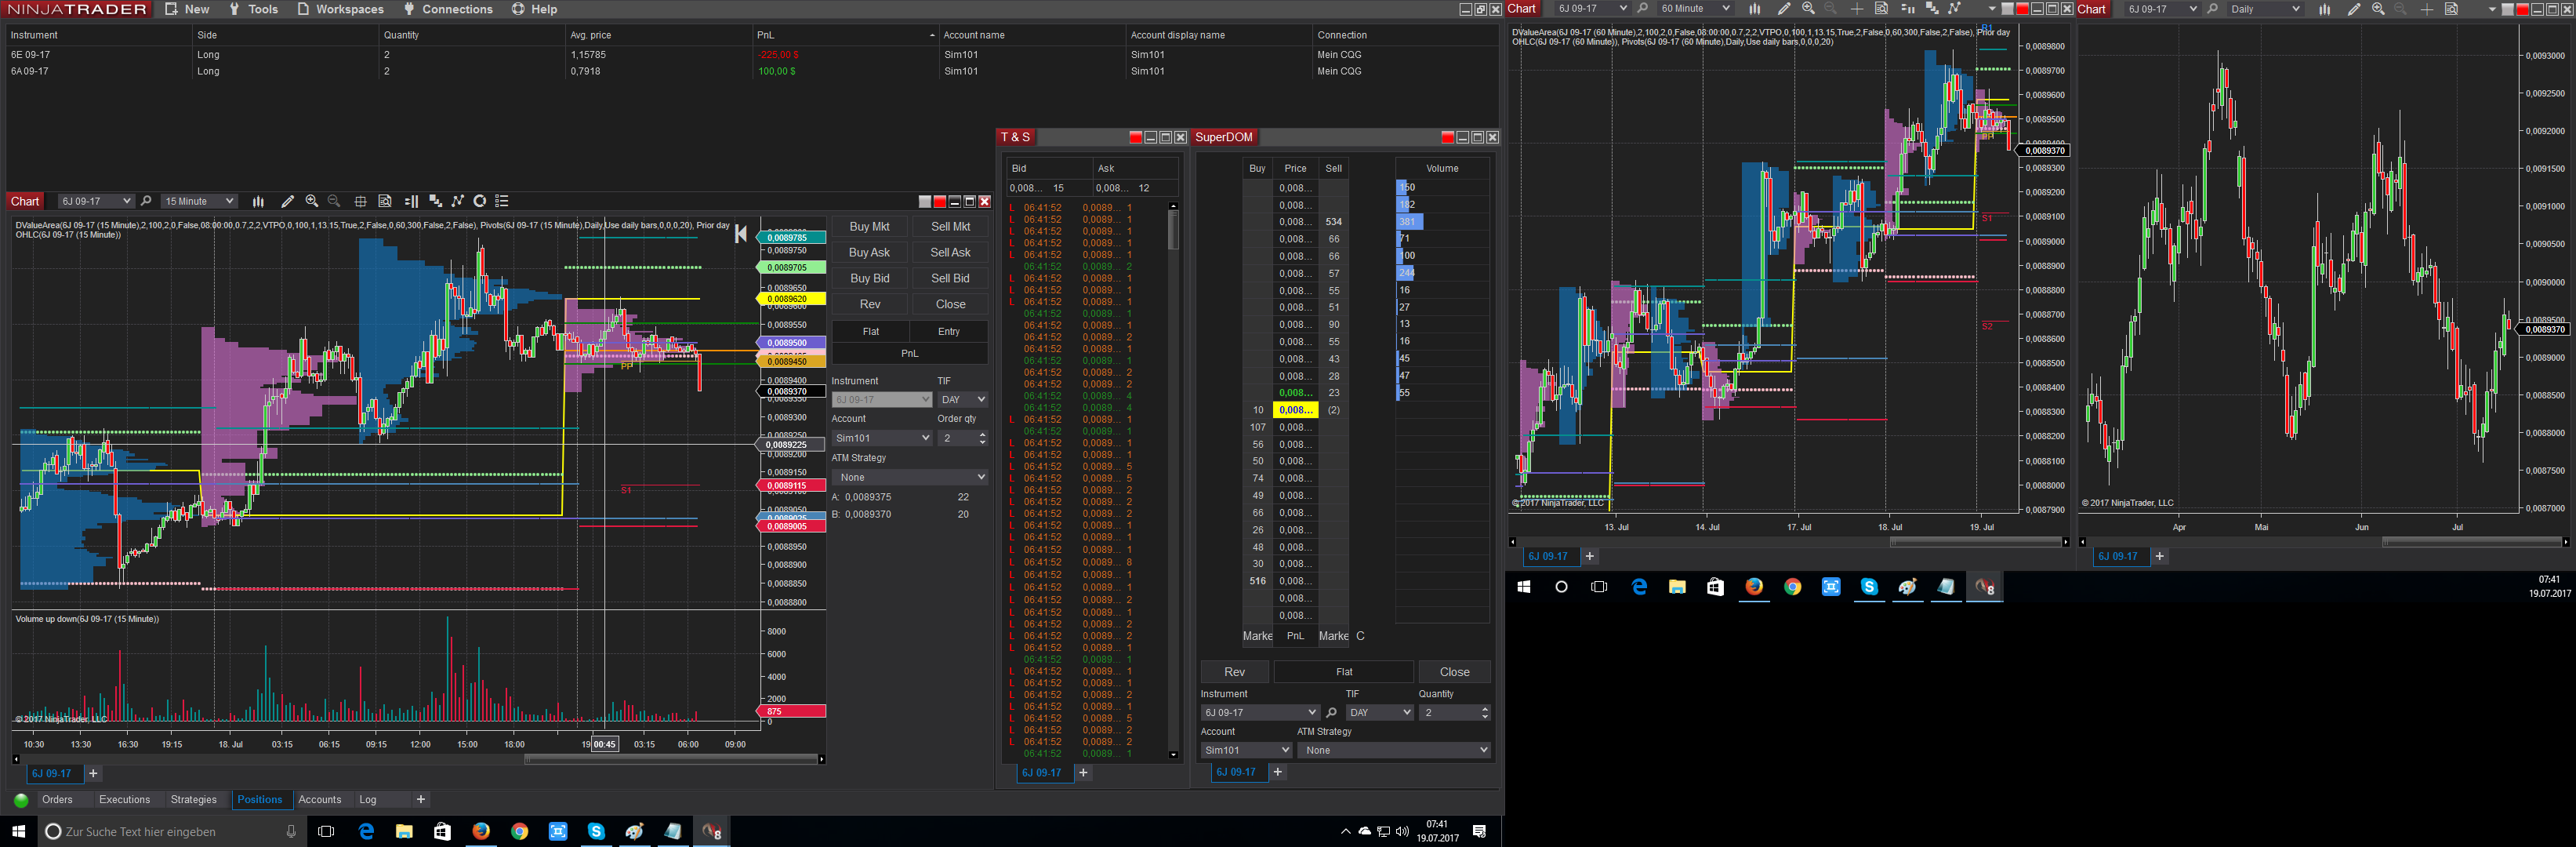
Task: Open the Tools menu
Action: coord(253,9)
